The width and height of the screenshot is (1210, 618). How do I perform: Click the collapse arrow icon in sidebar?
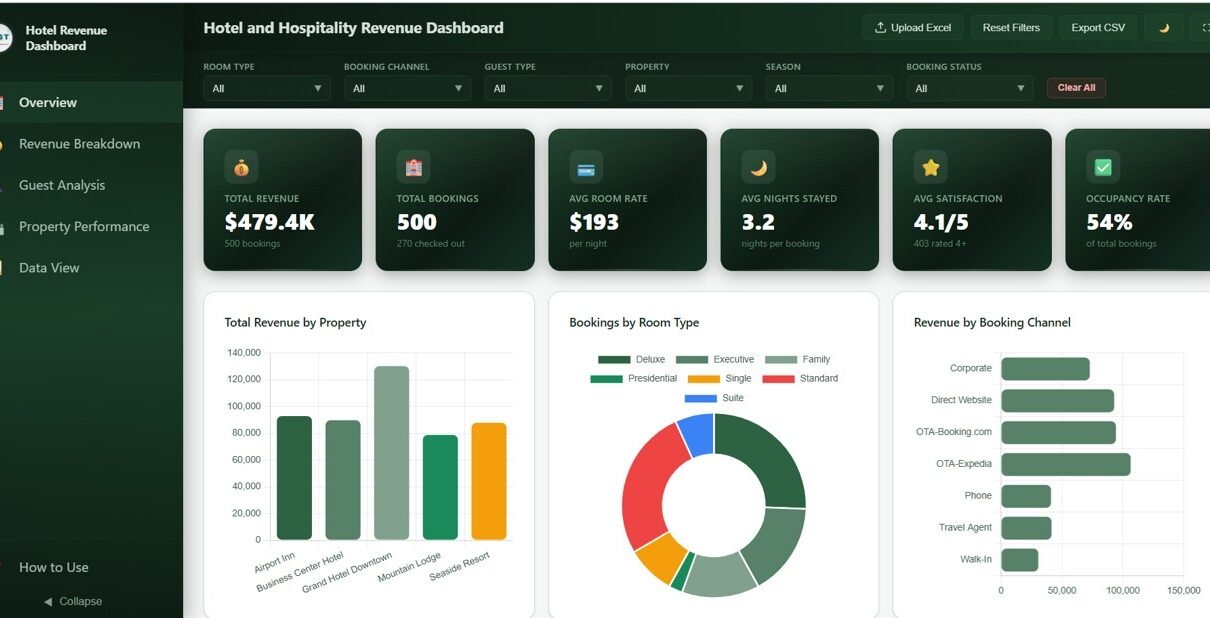pyautogui.click(x=48, y=602)
